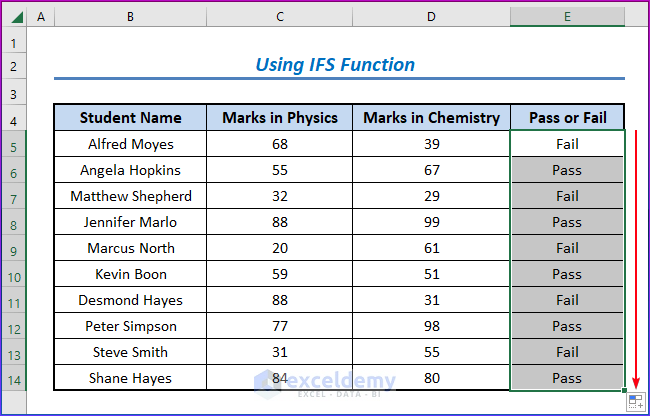Click the "Pass or Fail" header cell
Viewport: 650px width, 416px height.
tap(567, 118)
